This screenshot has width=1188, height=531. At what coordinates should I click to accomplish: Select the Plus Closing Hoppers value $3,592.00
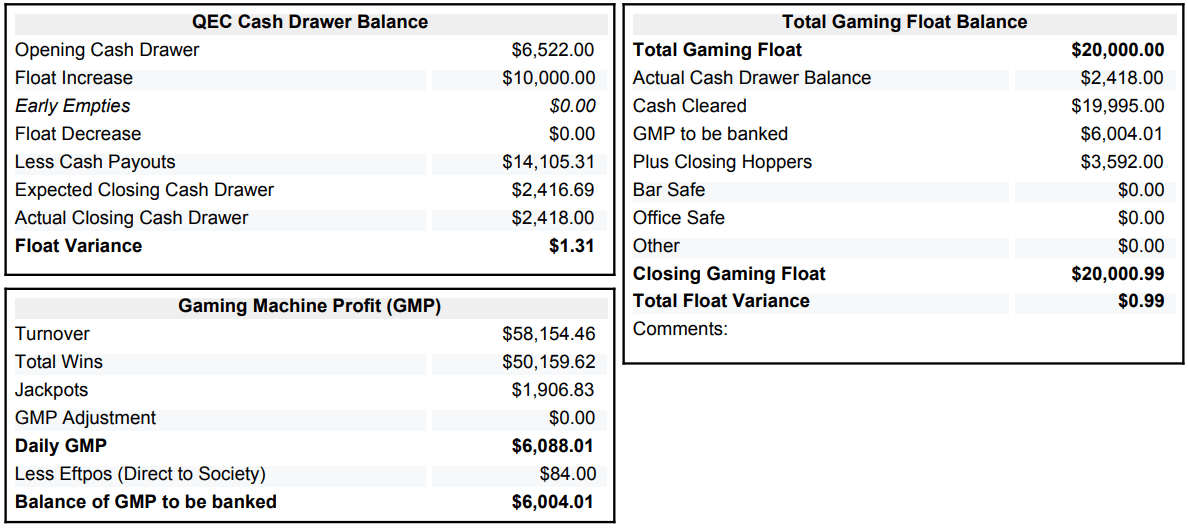coord(1122,162)
